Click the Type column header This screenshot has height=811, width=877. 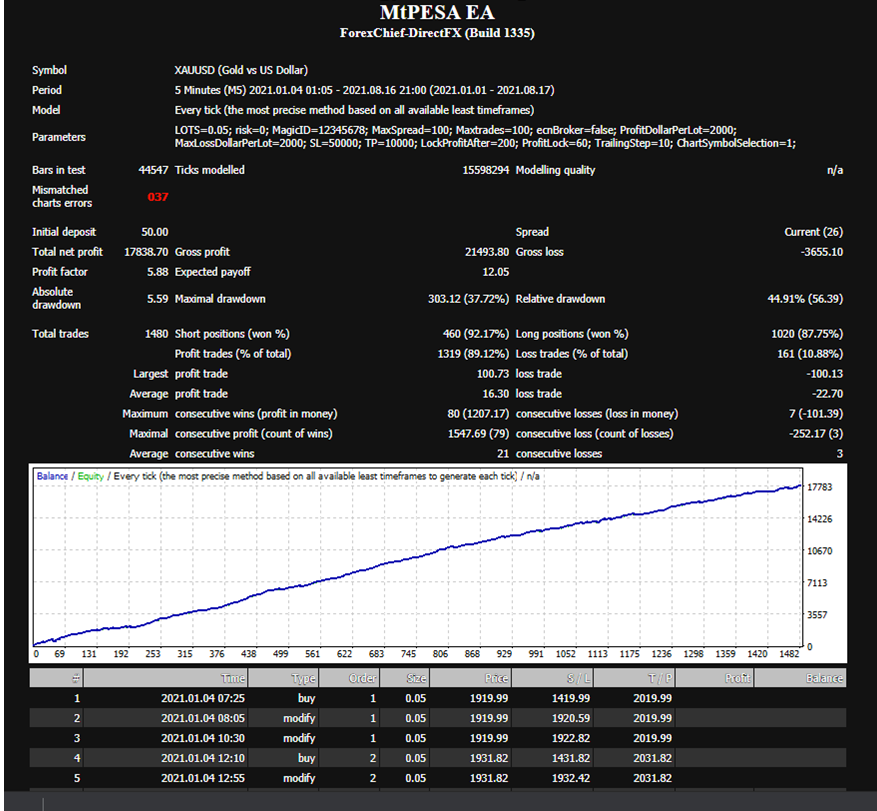[302, 678]
